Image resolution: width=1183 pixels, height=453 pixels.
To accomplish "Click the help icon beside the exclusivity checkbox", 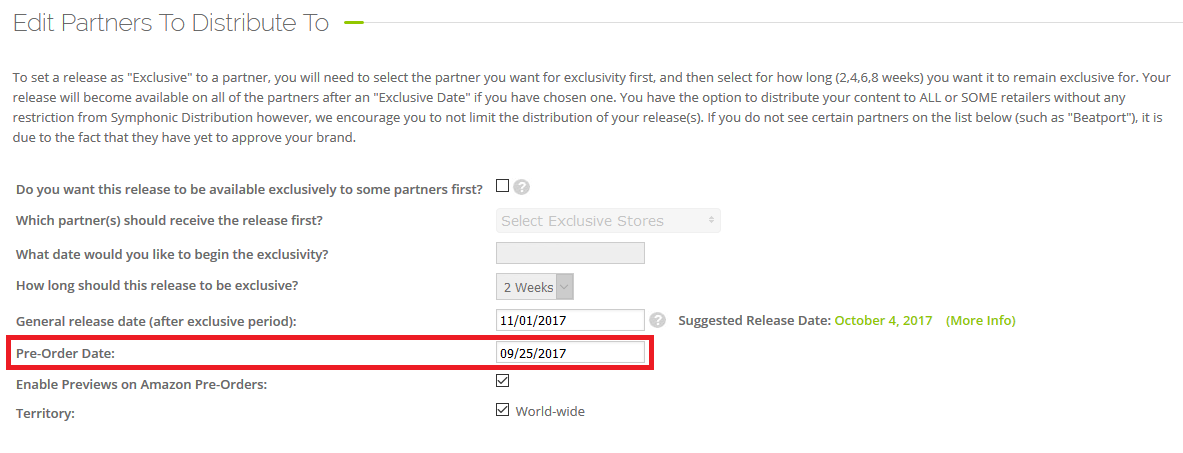I will point(522,187).
